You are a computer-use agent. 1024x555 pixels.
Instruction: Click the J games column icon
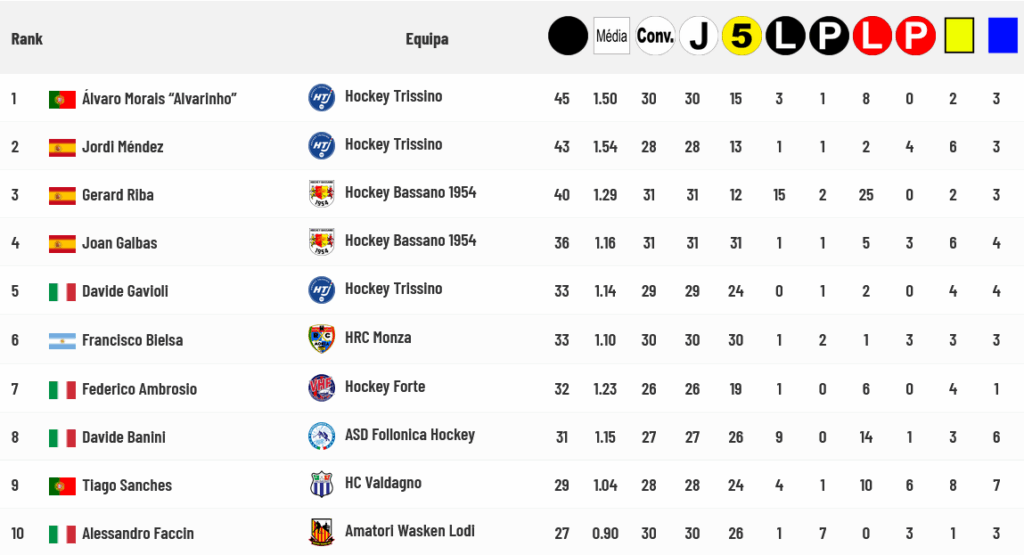698,36
